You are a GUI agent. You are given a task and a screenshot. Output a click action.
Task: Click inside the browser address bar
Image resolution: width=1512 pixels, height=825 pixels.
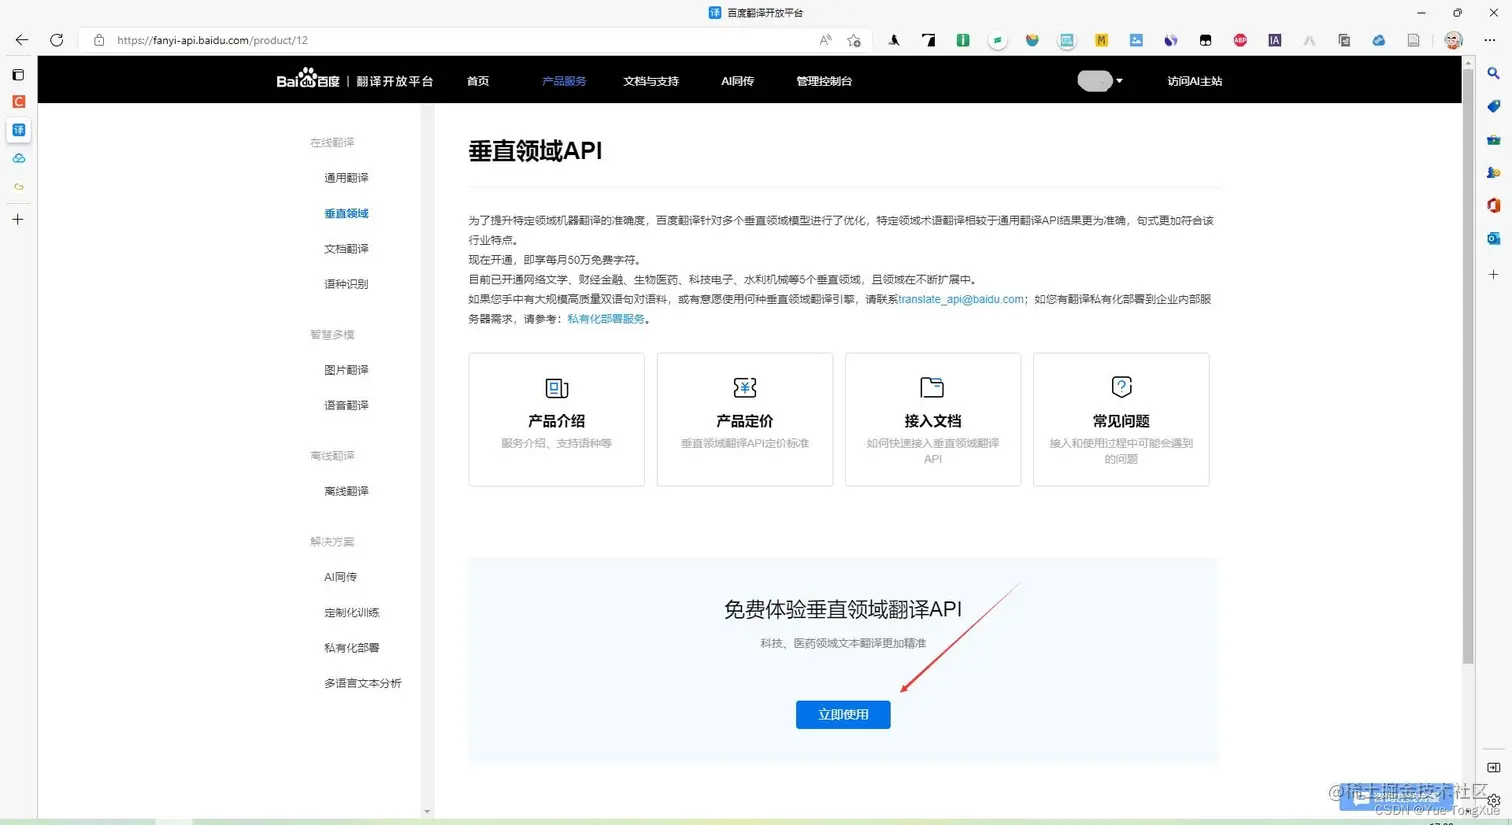coord(400,40)
